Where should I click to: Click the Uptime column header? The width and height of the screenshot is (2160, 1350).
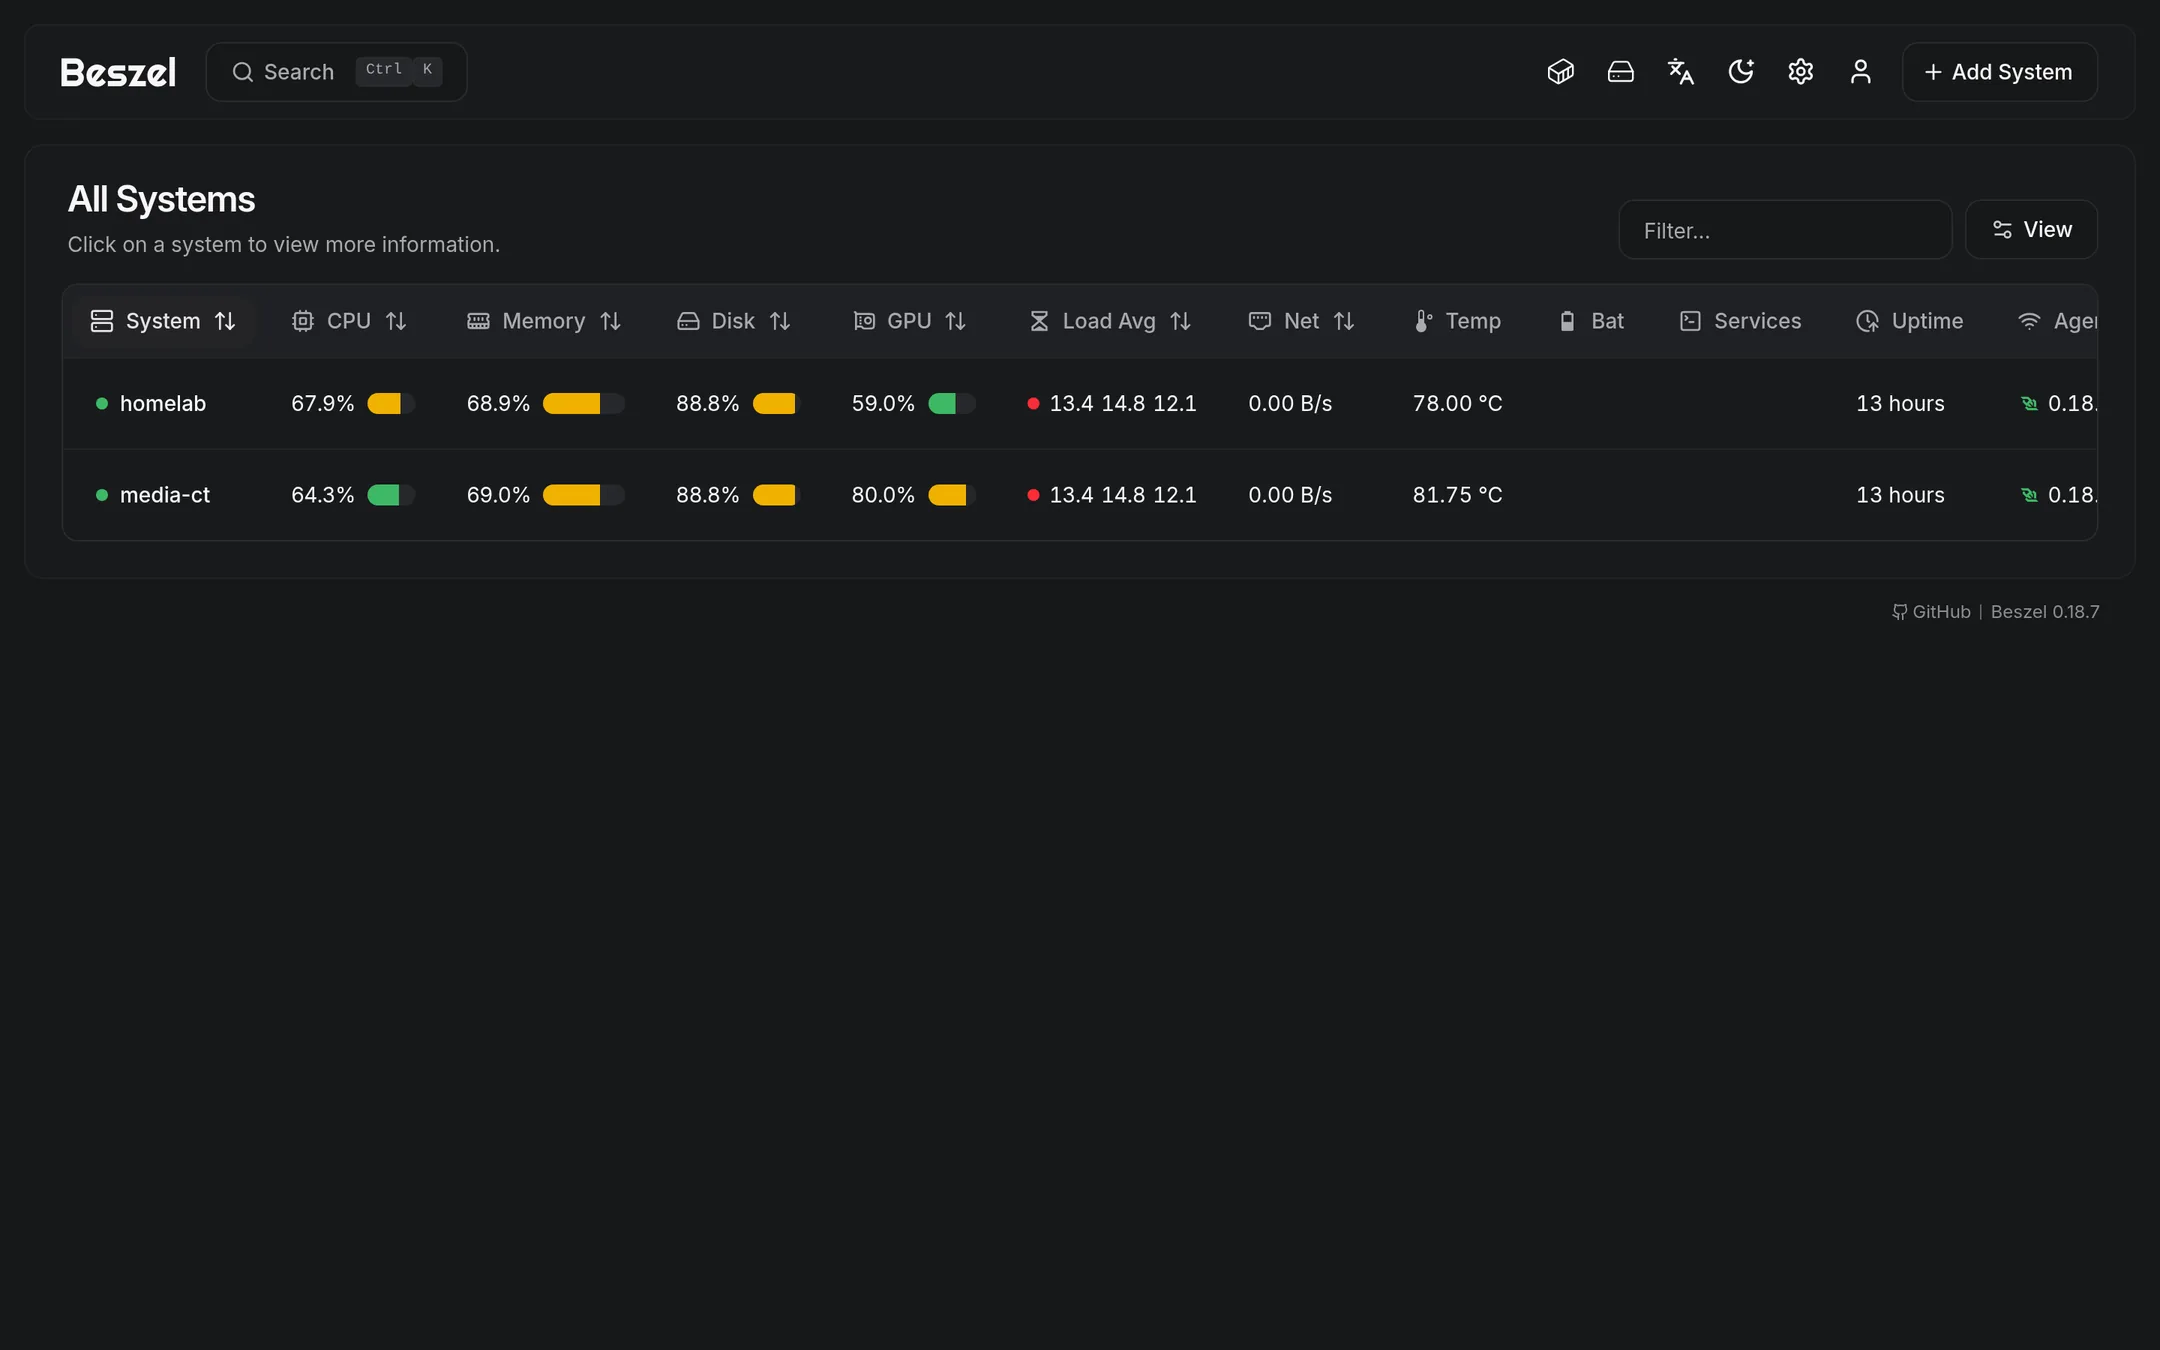point(1910,321)
